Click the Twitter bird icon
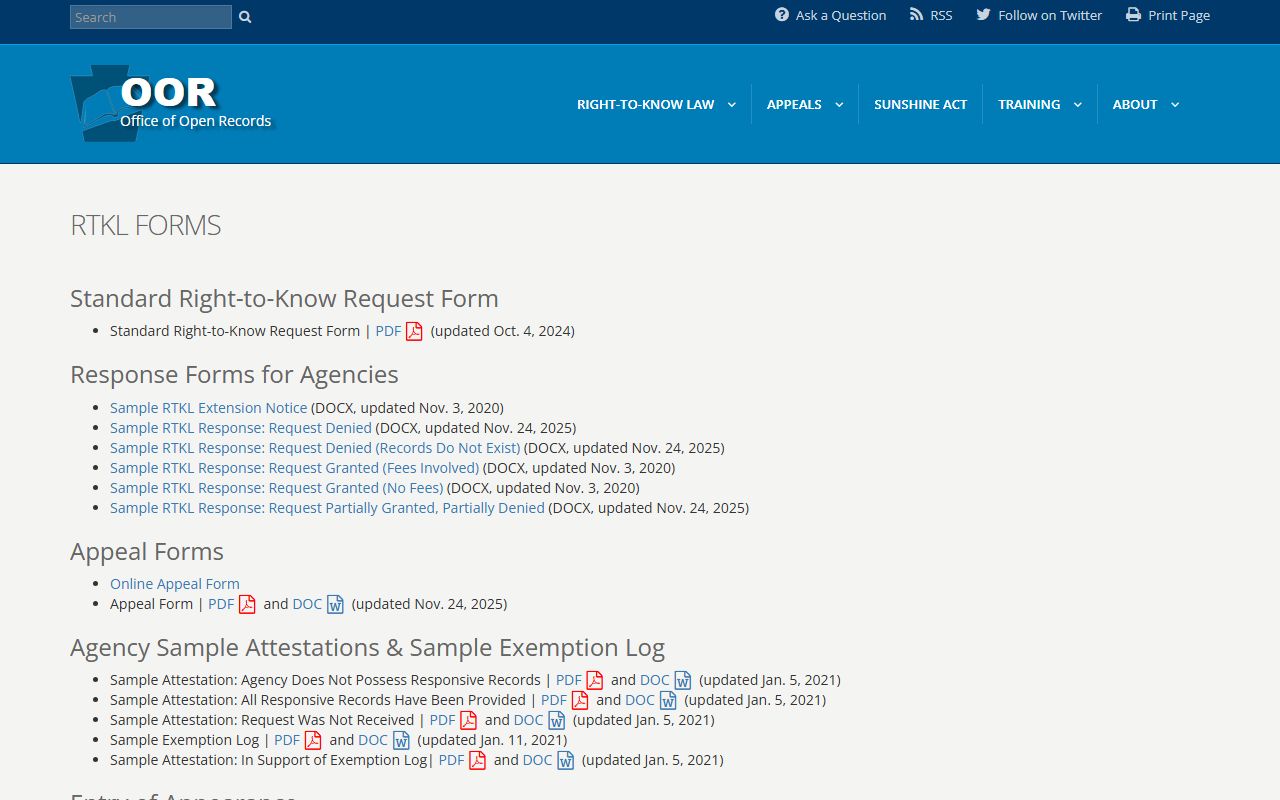 point(983,15)
